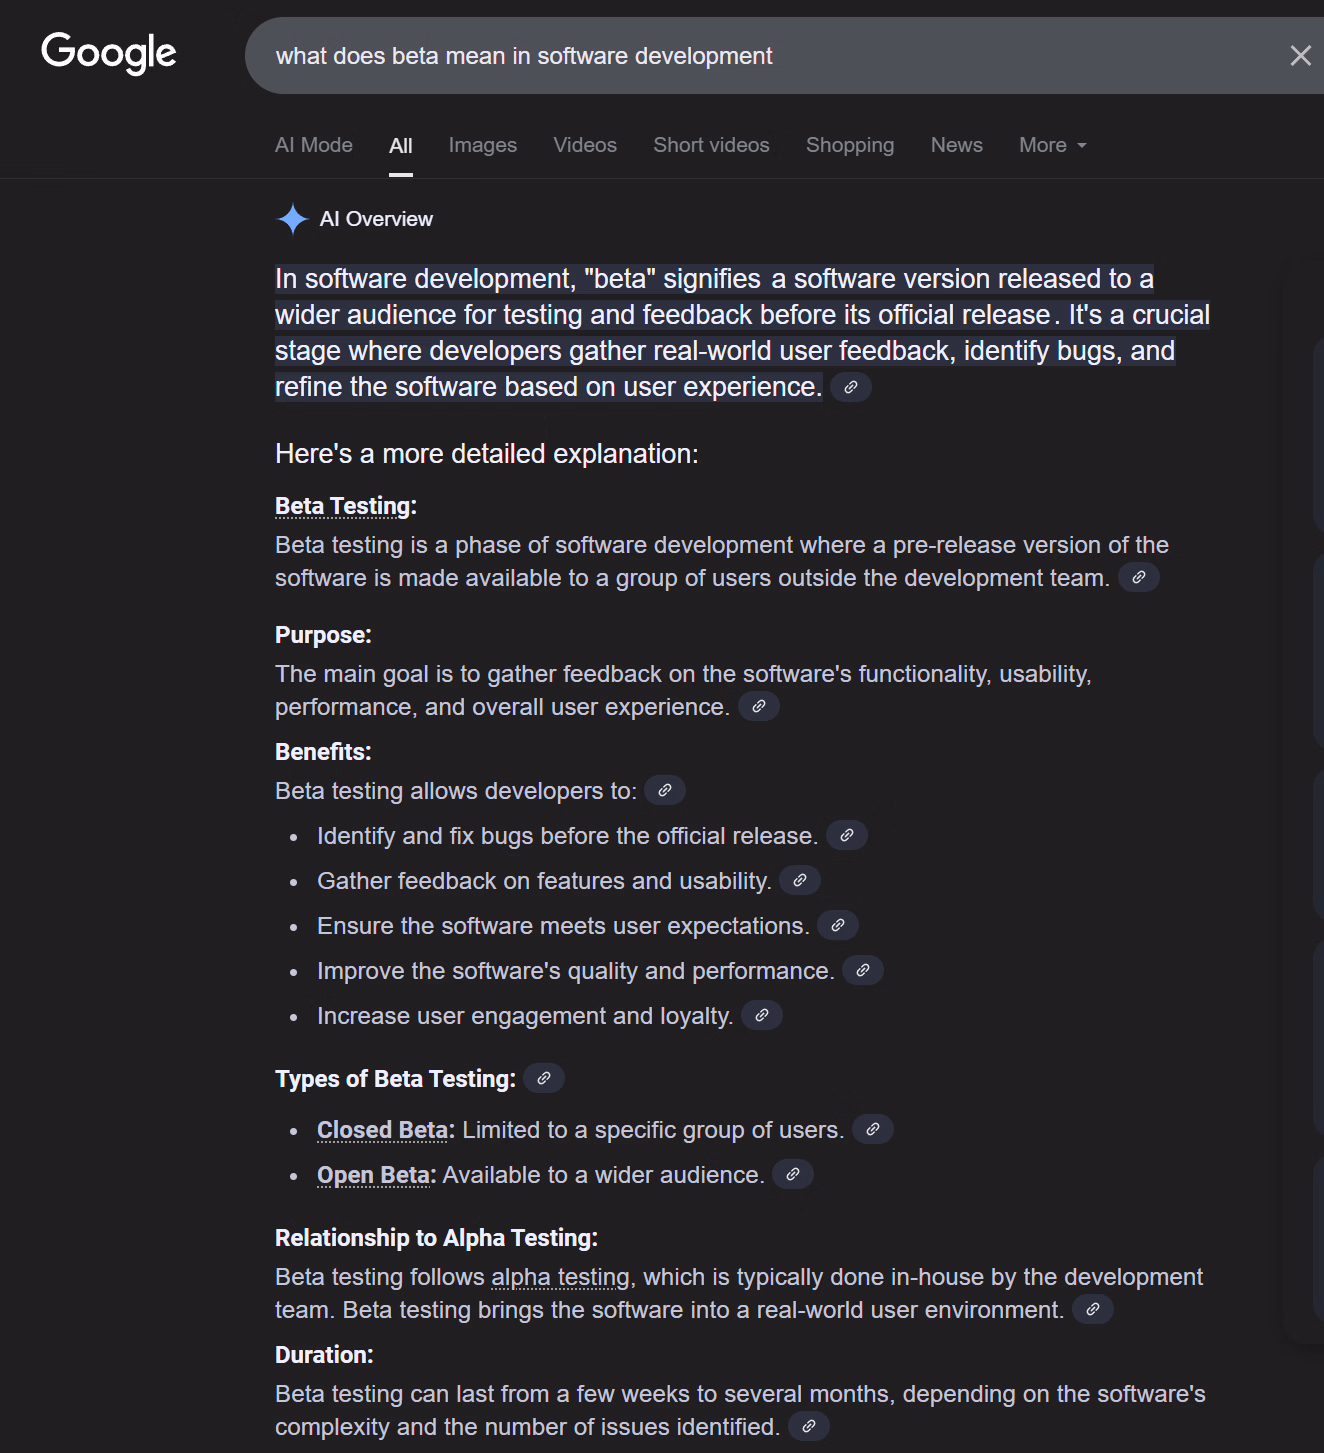
Task: Switch to AI Mode tab
Action: coord(314,145)
